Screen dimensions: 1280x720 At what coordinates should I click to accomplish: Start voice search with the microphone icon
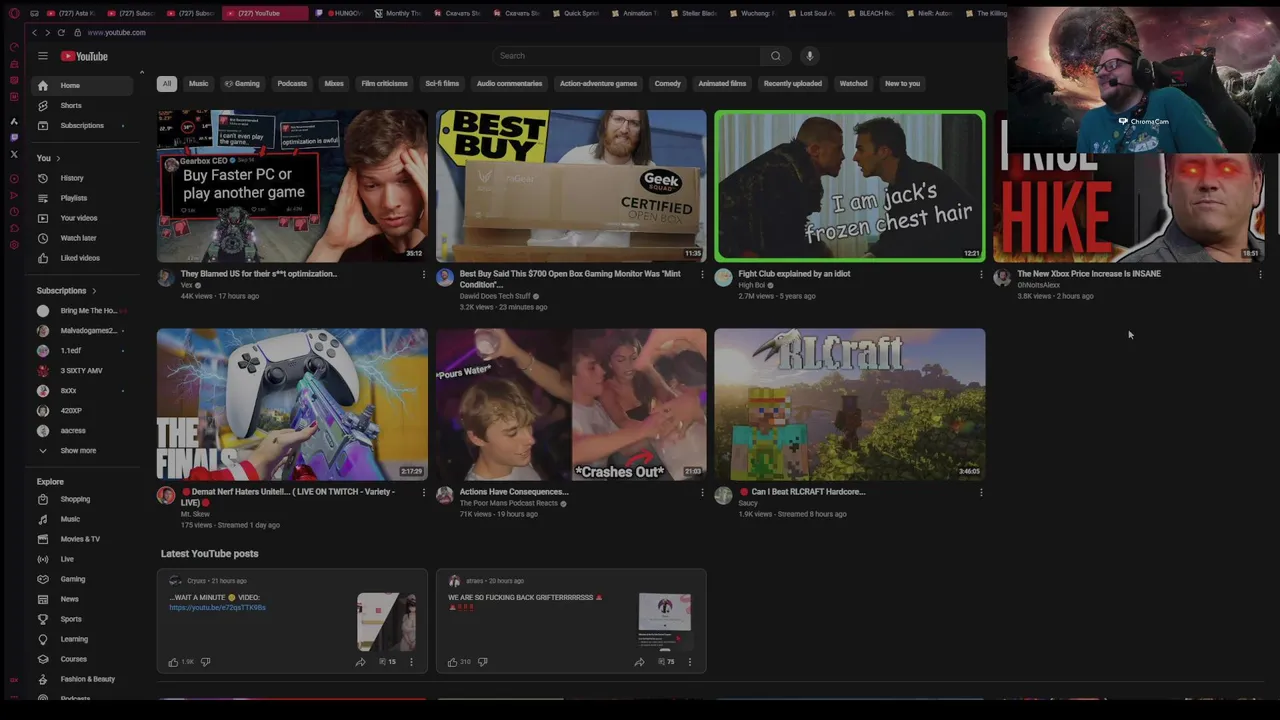coord(810,56)
